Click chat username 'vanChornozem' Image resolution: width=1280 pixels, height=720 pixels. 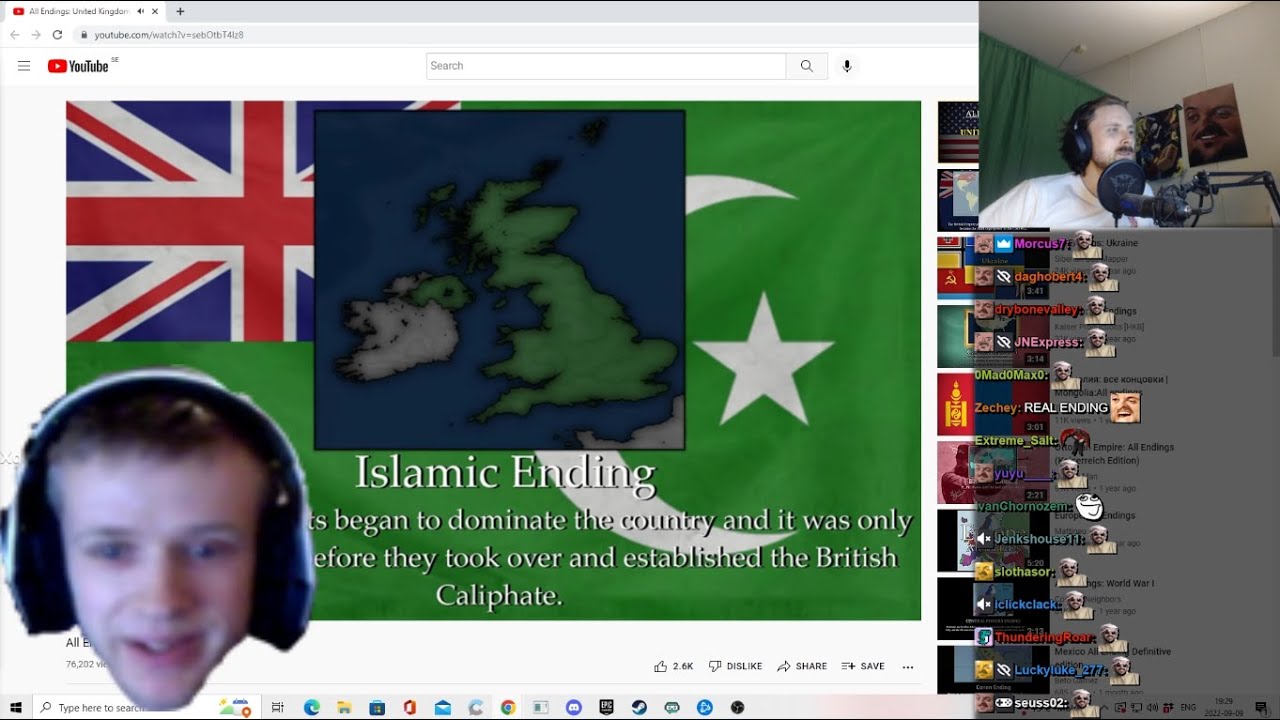pos(1024,506)
